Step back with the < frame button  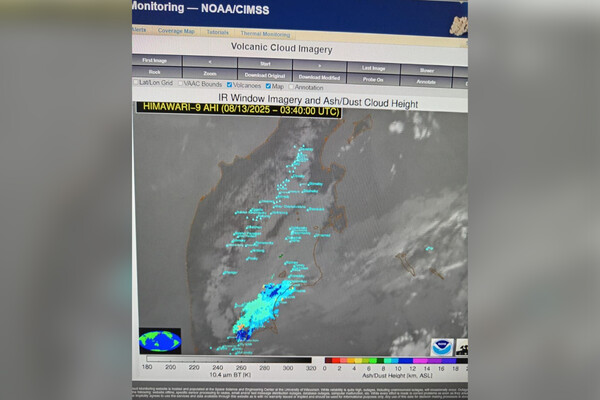209,63
